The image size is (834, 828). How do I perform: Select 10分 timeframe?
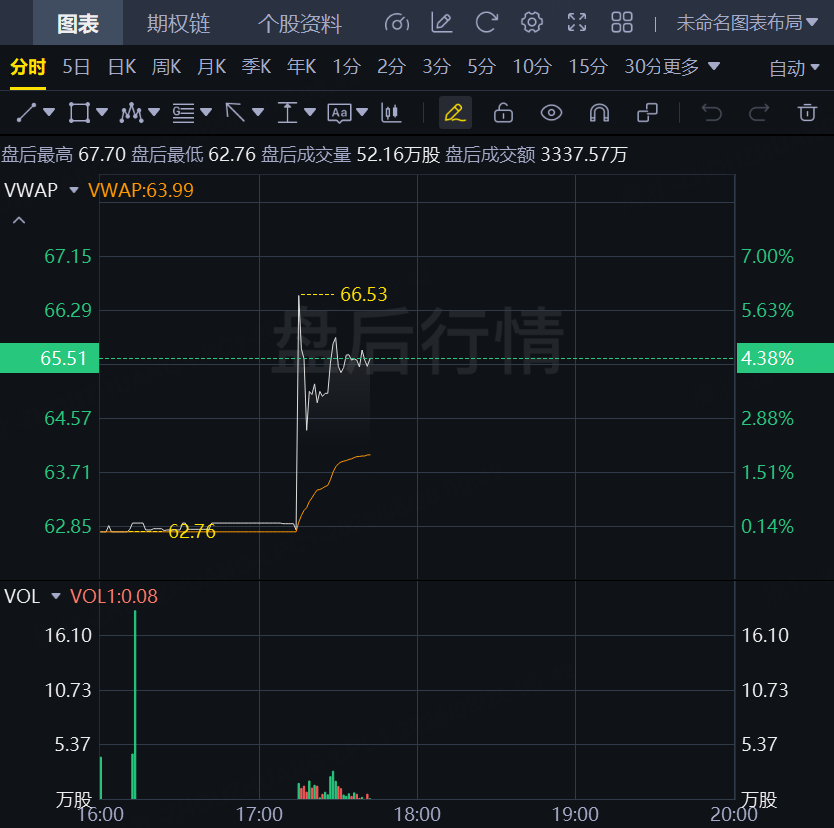[532, 67]
